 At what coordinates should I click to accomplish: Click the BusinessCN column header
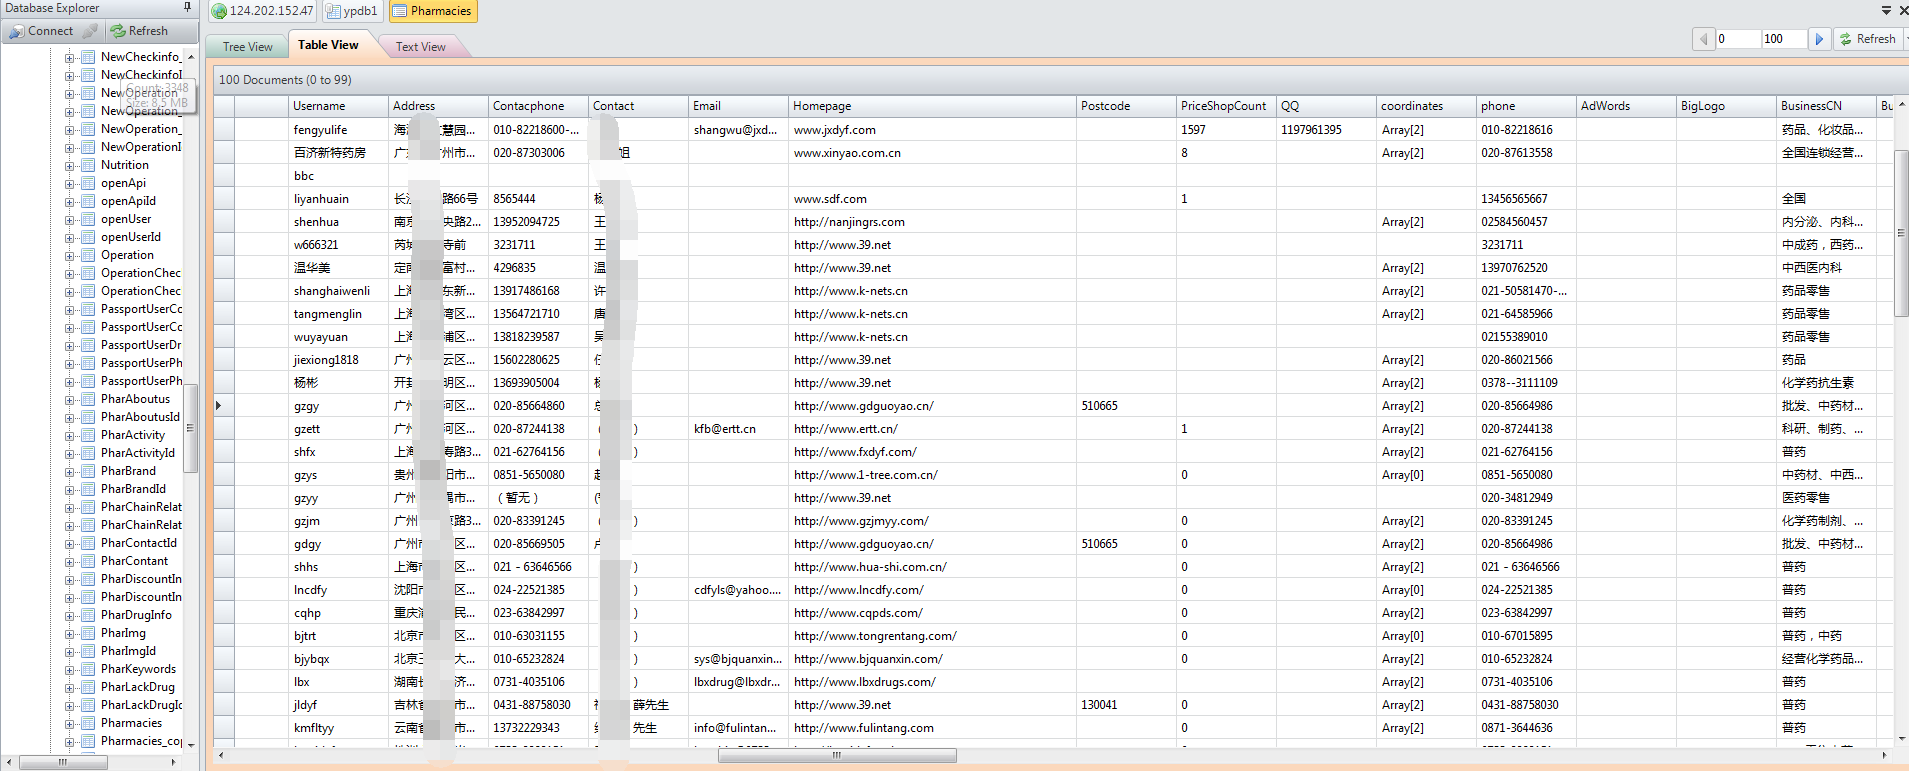click(x=1826, y=106)
